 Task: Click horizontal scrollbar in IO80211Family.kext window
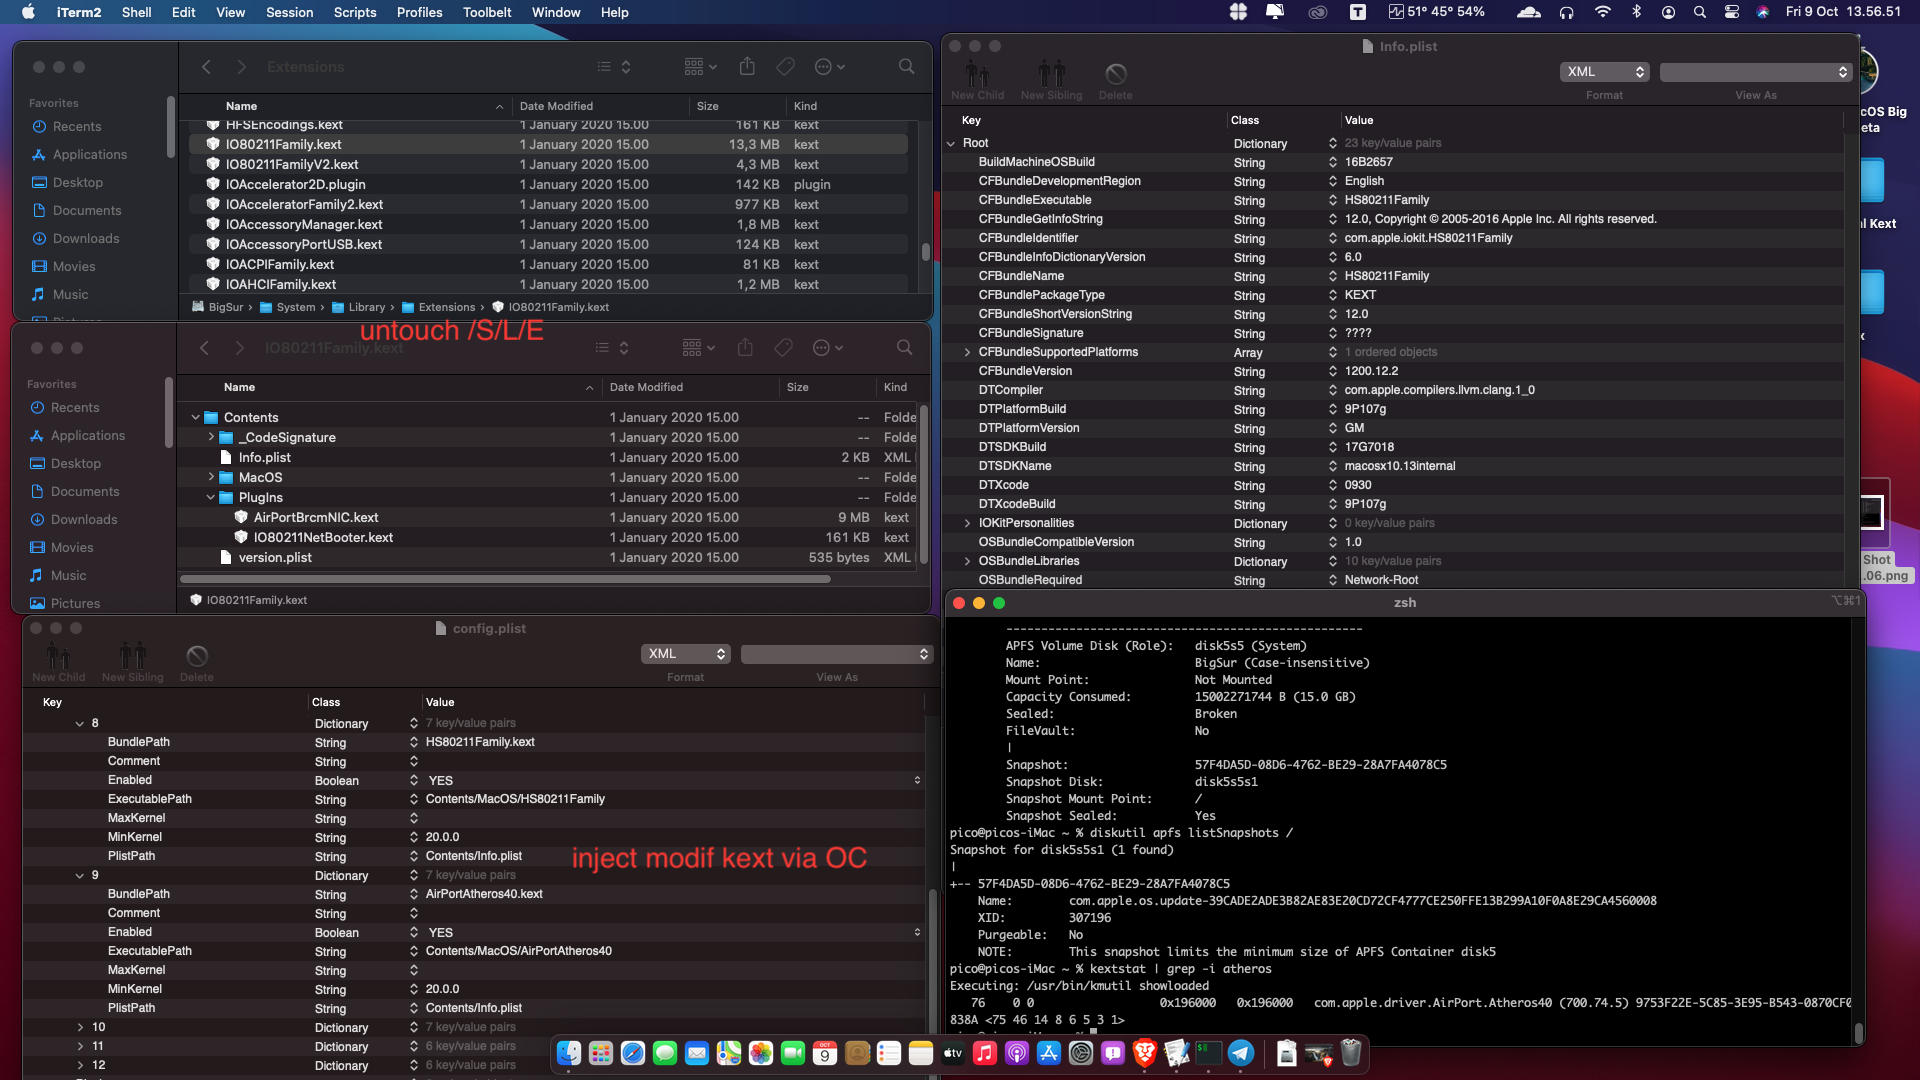[505, 579]
